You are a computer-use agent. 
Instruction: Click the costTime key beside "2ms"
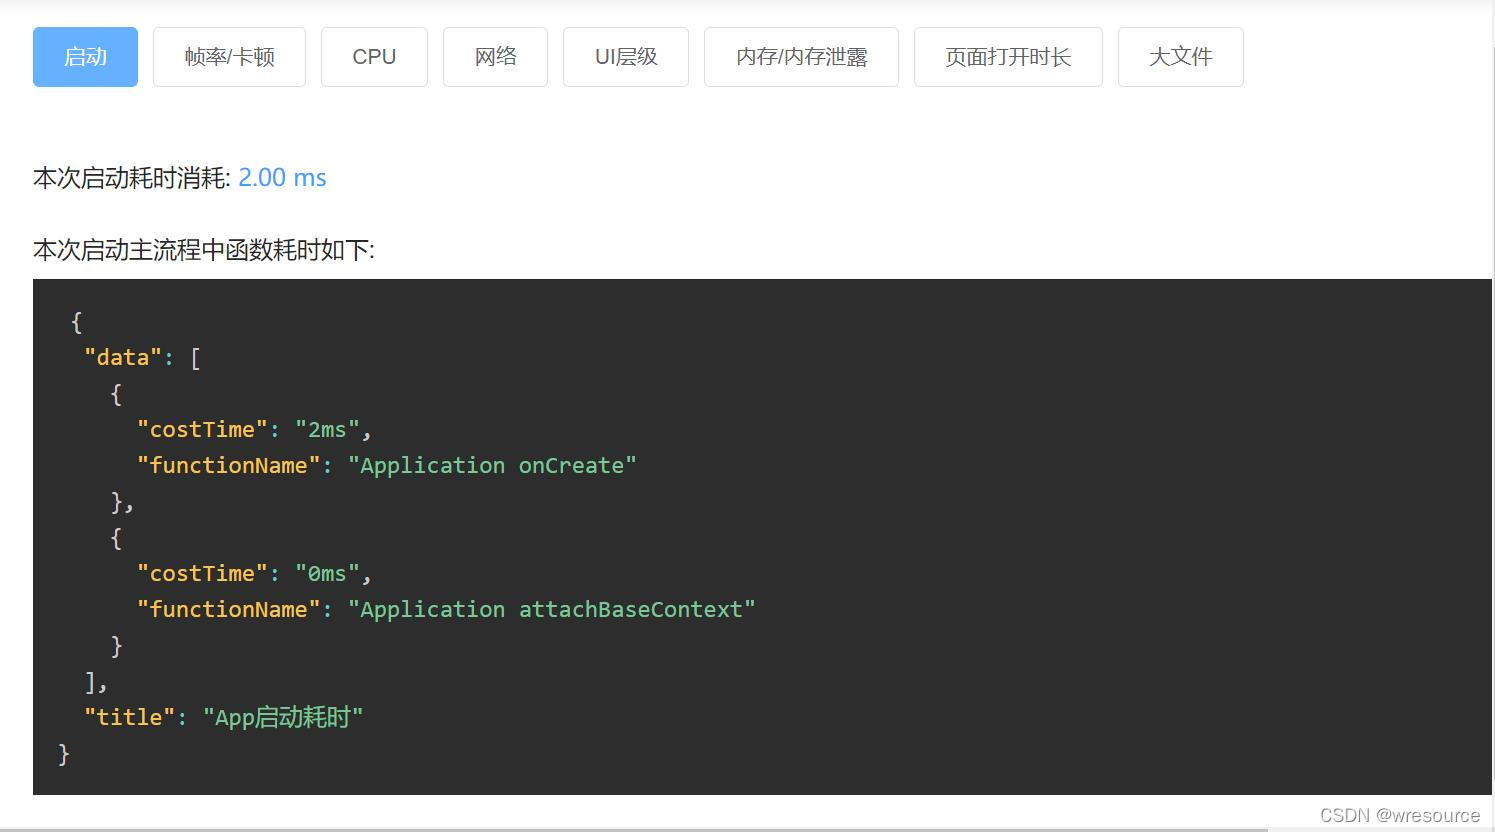(202, 429)
